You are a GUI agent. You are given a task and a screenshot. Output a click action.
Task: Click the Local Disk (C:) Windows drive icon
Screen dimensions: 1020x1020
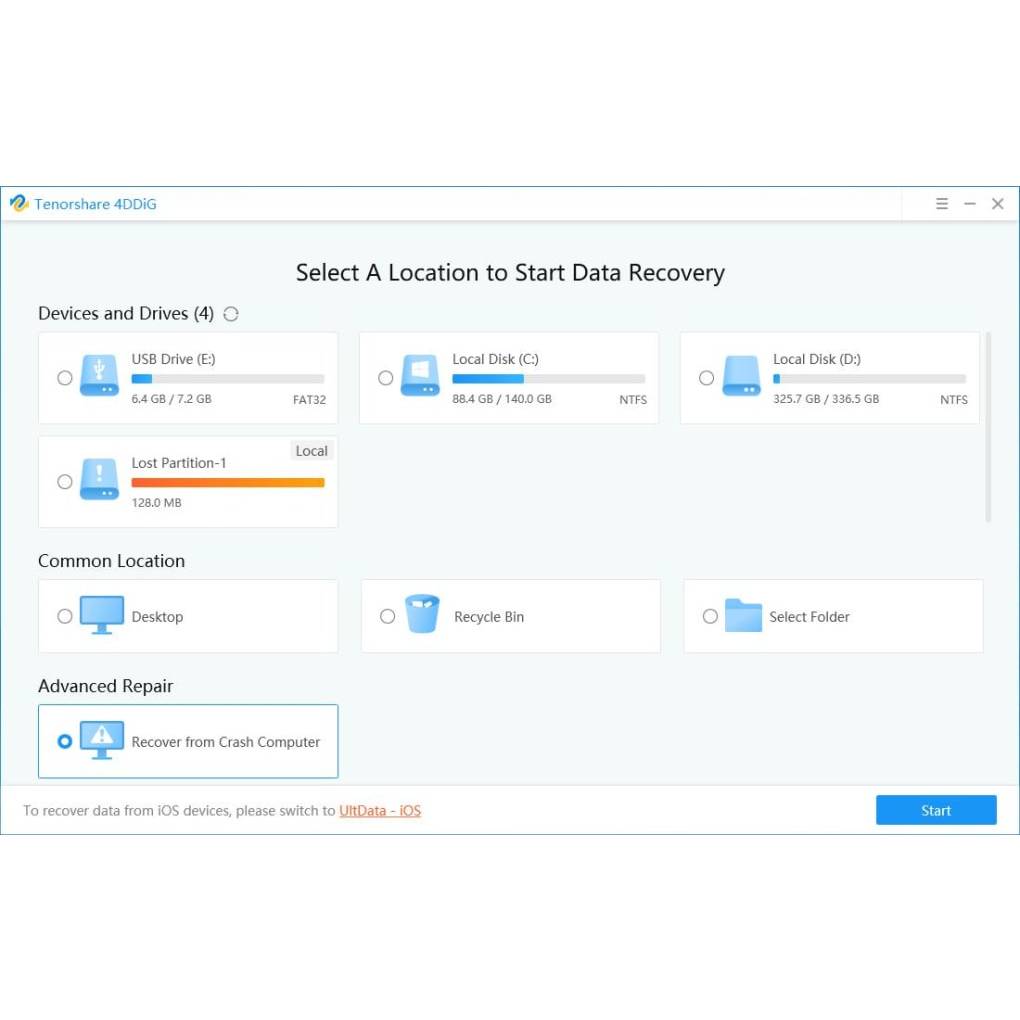click(420, 375)
